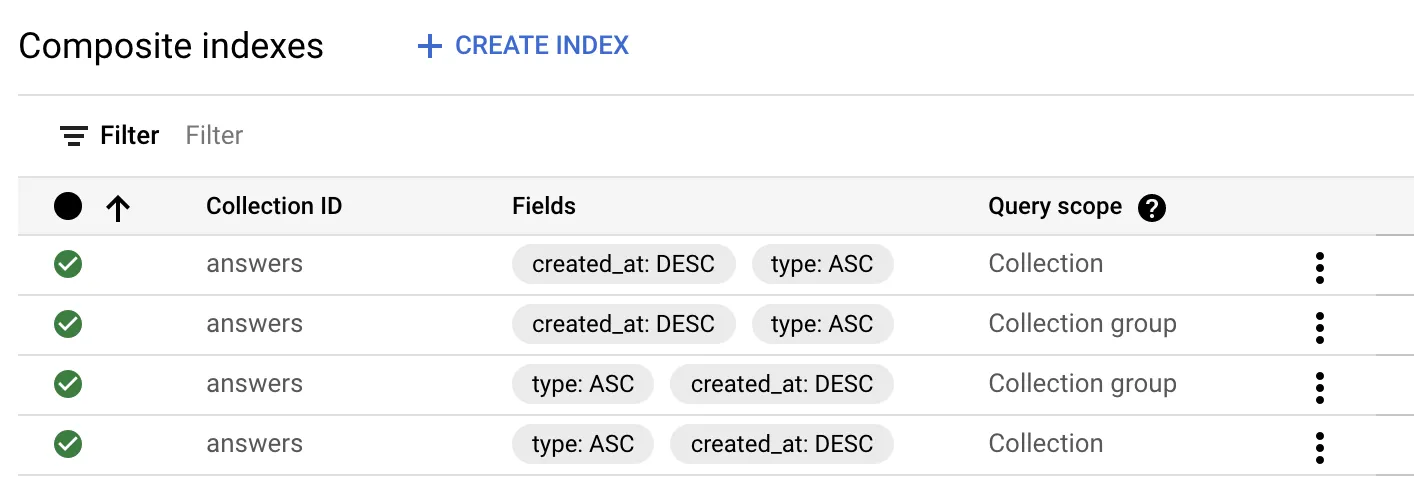The width and height of the screenshot is (1414, 484).
Task: Click type: ASC chip in third row
Action: [583, 384]
